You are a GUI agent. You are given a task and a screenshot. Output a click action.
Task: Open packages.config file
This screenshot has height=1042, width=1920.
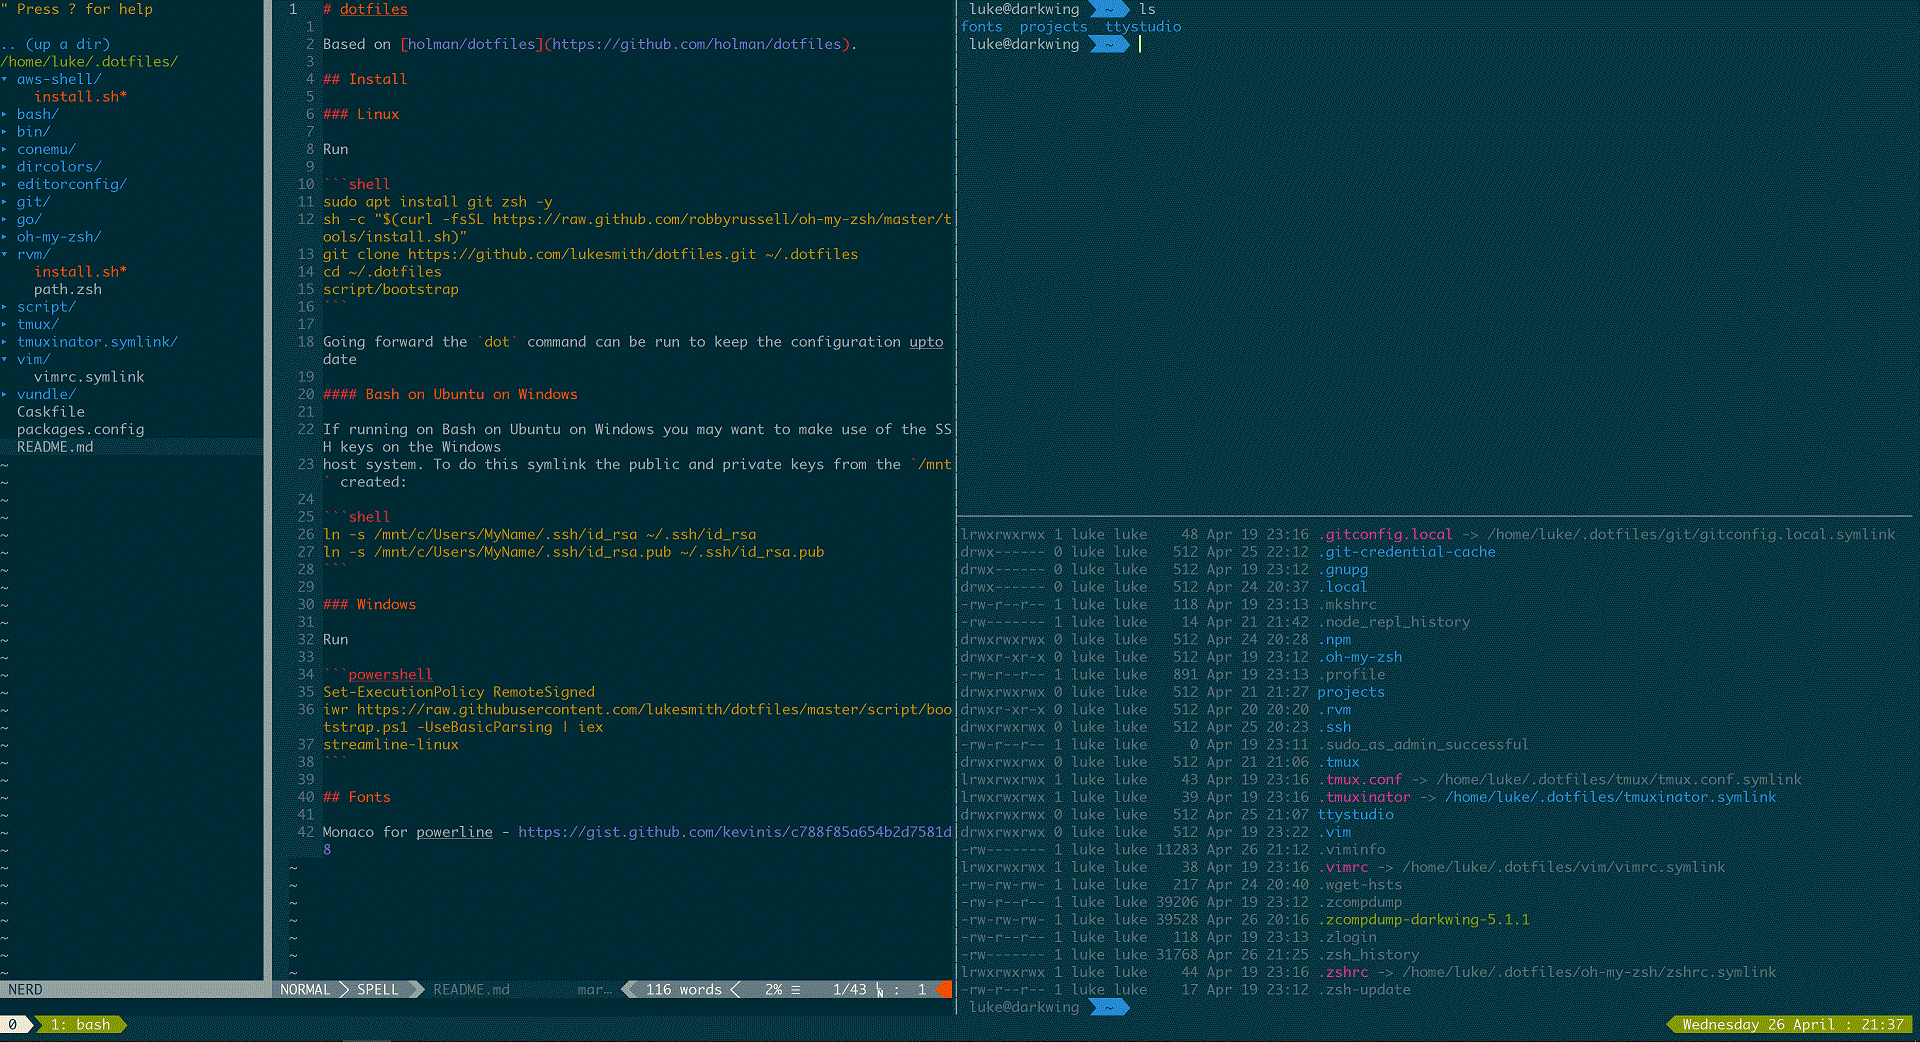[81, 429]
